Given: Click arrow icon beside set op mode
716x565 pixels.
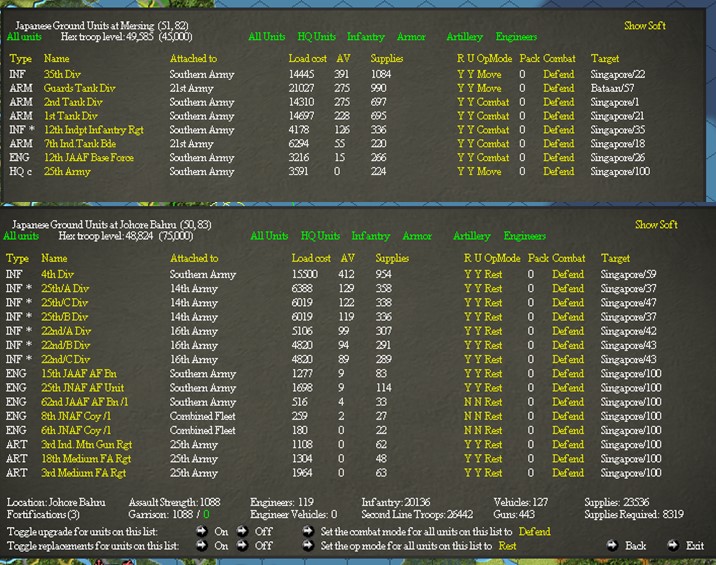Looking at the screenshot, I should (x=308, y=545).
